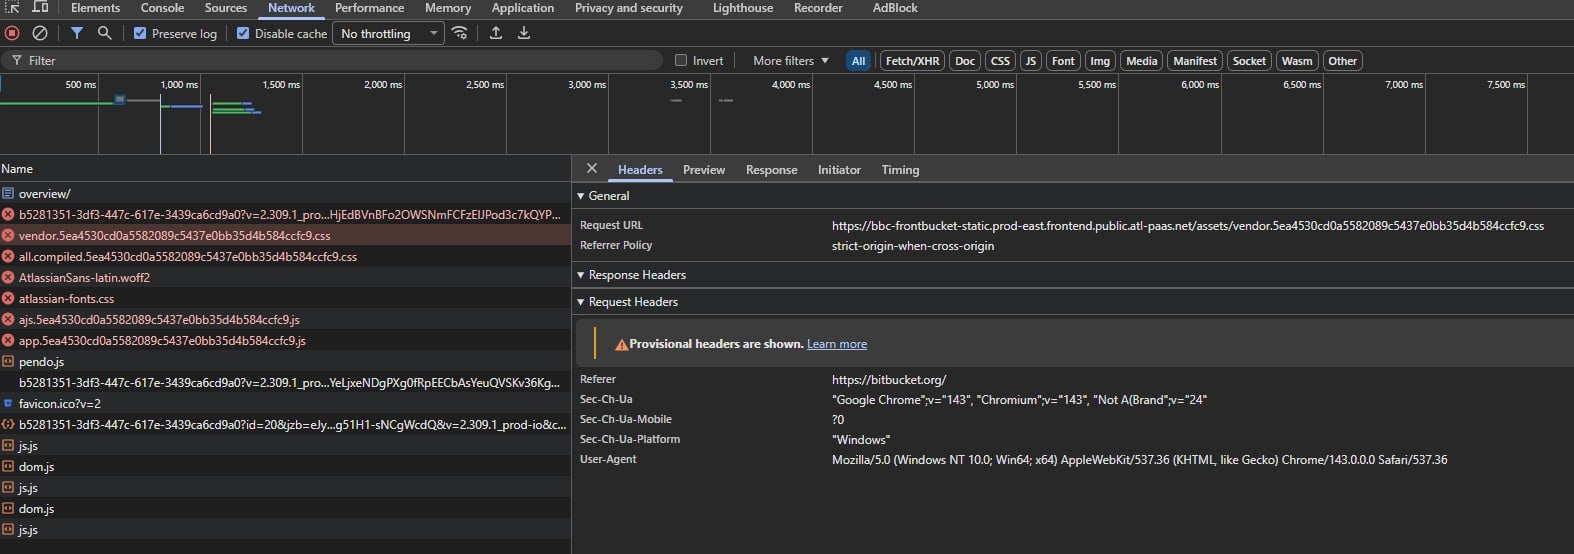Select the inspect element cursor icon
This screenshot has height=554, width=1574.
point(12,7)
